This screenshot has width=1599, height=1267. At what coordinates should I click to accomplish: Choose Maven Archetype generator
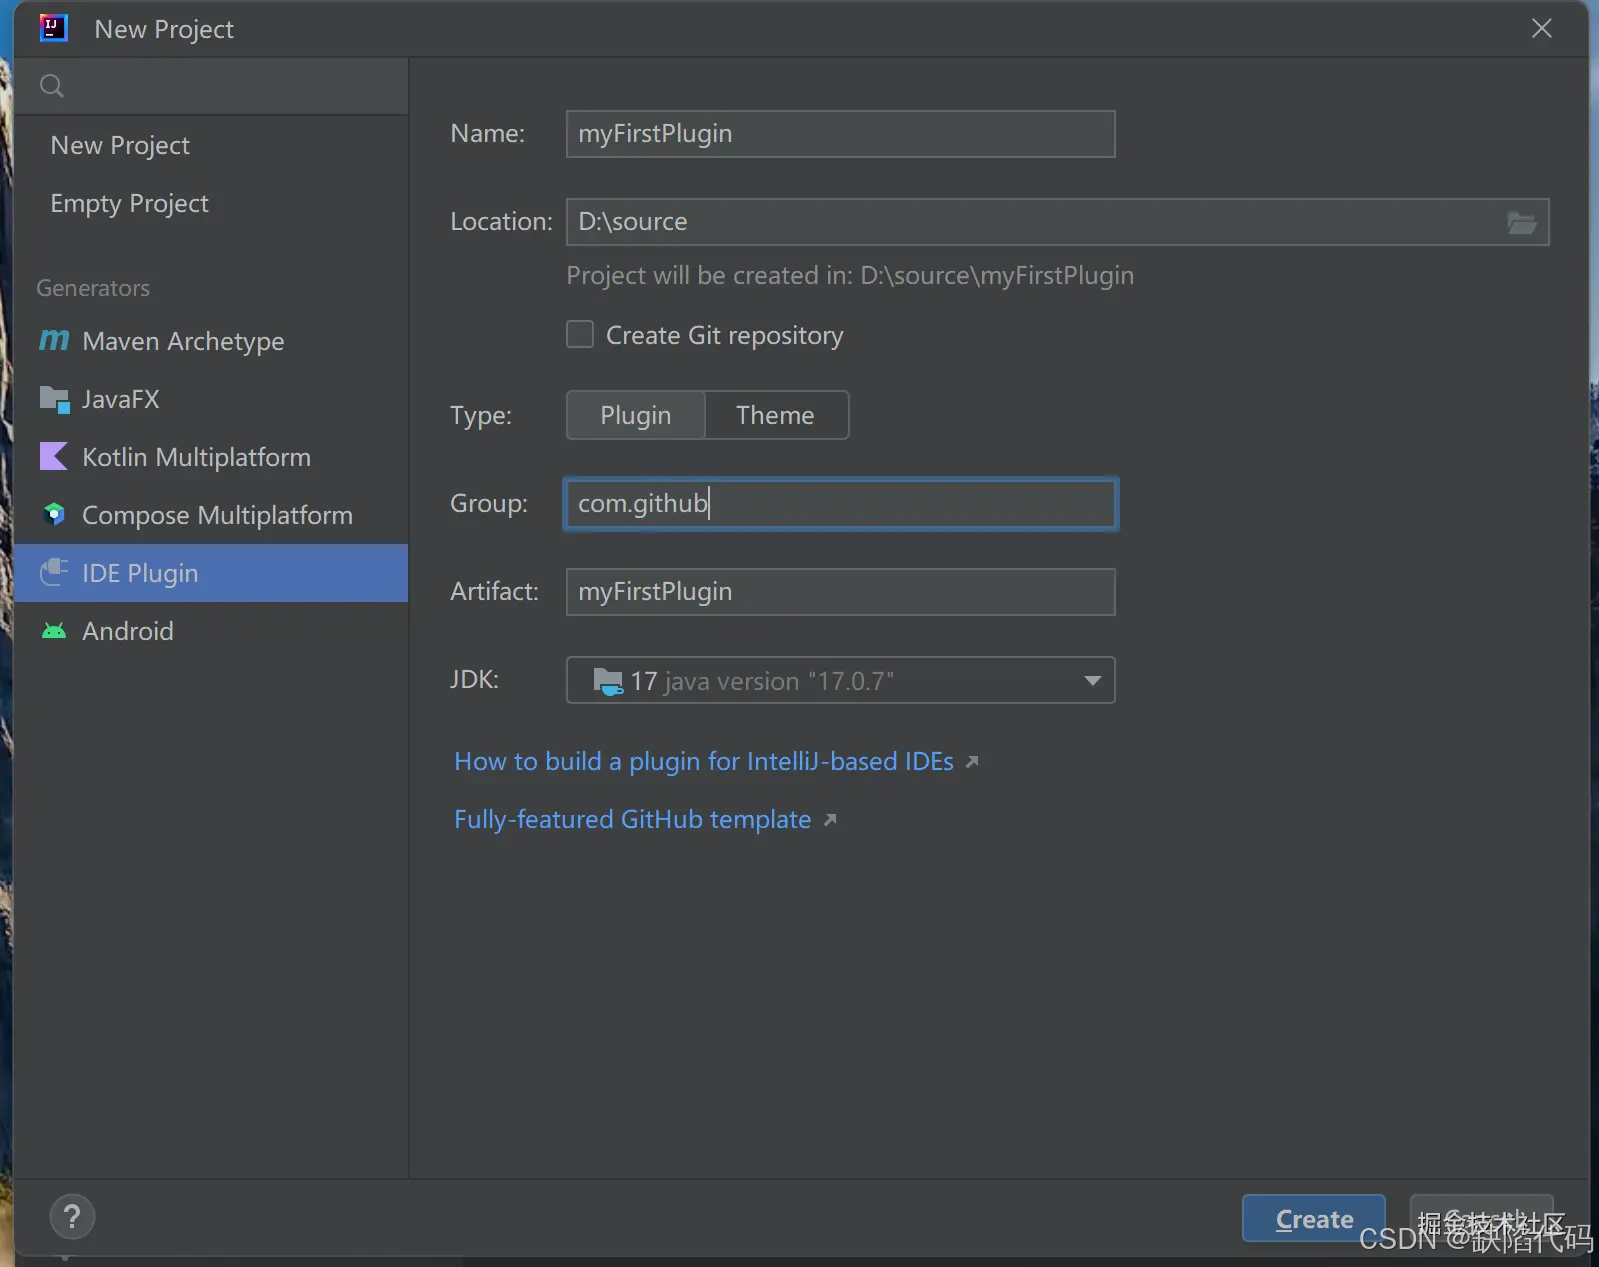[211, 341]
